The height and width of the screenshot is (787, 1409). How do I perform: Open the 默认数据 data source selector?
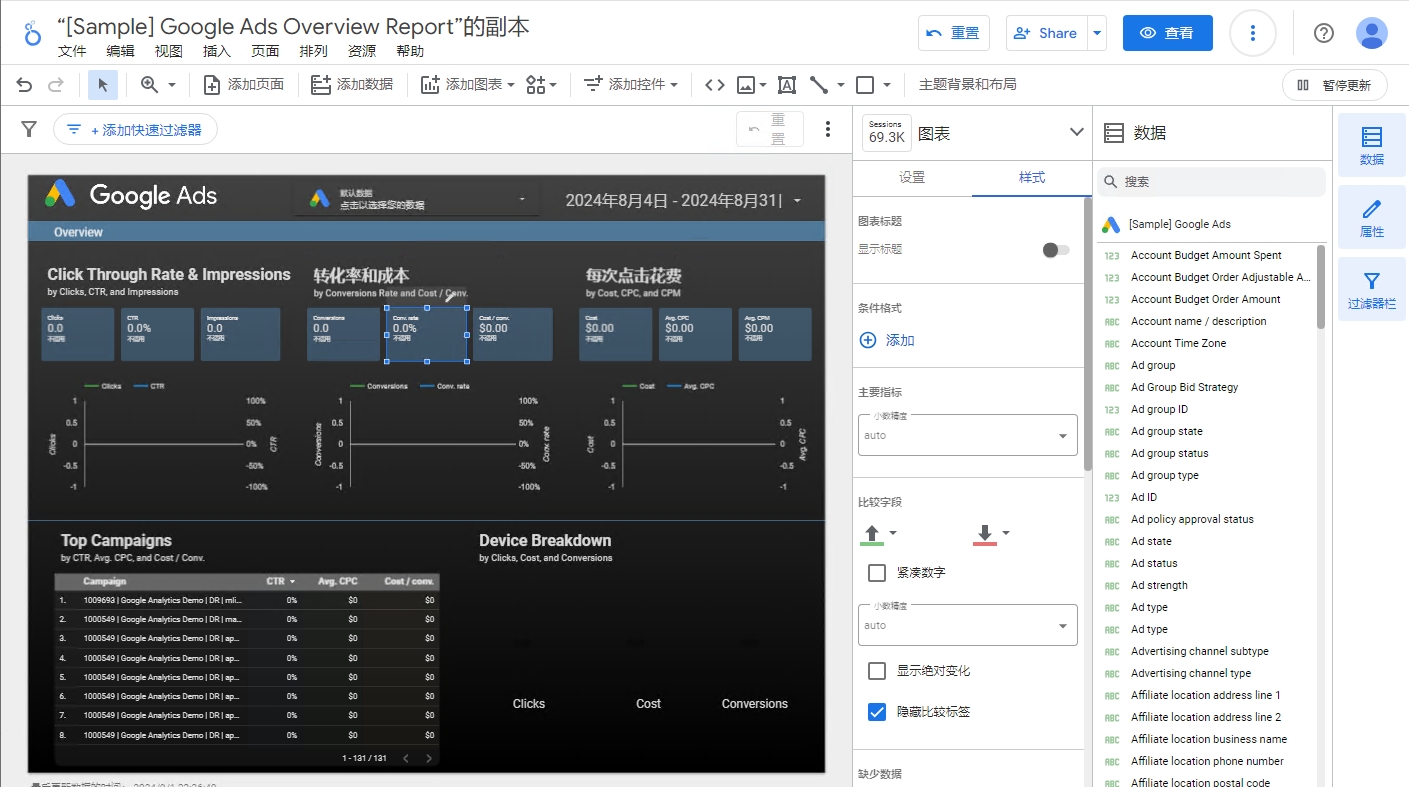pos(416,199)
